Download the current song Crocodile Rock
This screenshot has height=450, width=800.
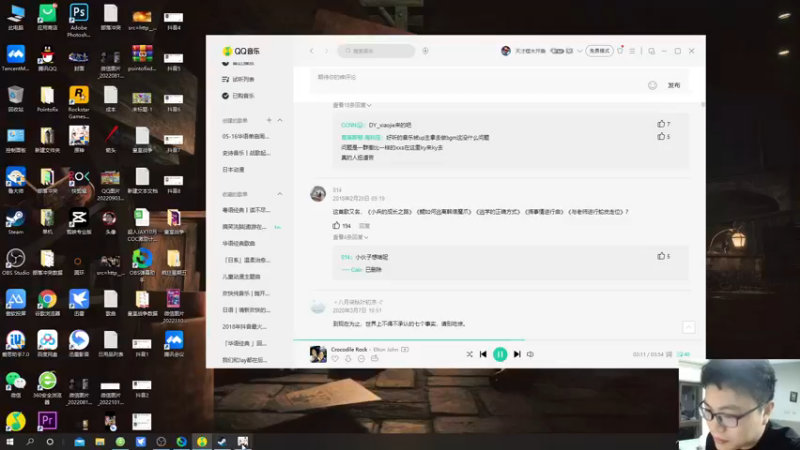[348, 359]
